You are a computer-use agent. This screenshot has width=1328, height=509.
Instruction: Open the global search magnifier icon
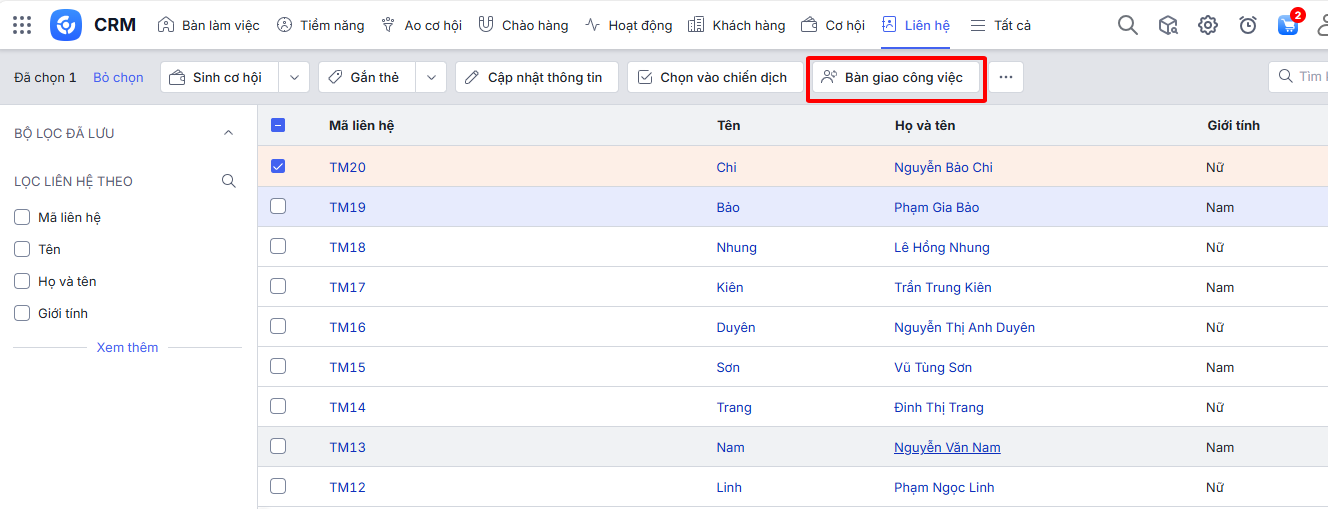[x=1128, y=25]
